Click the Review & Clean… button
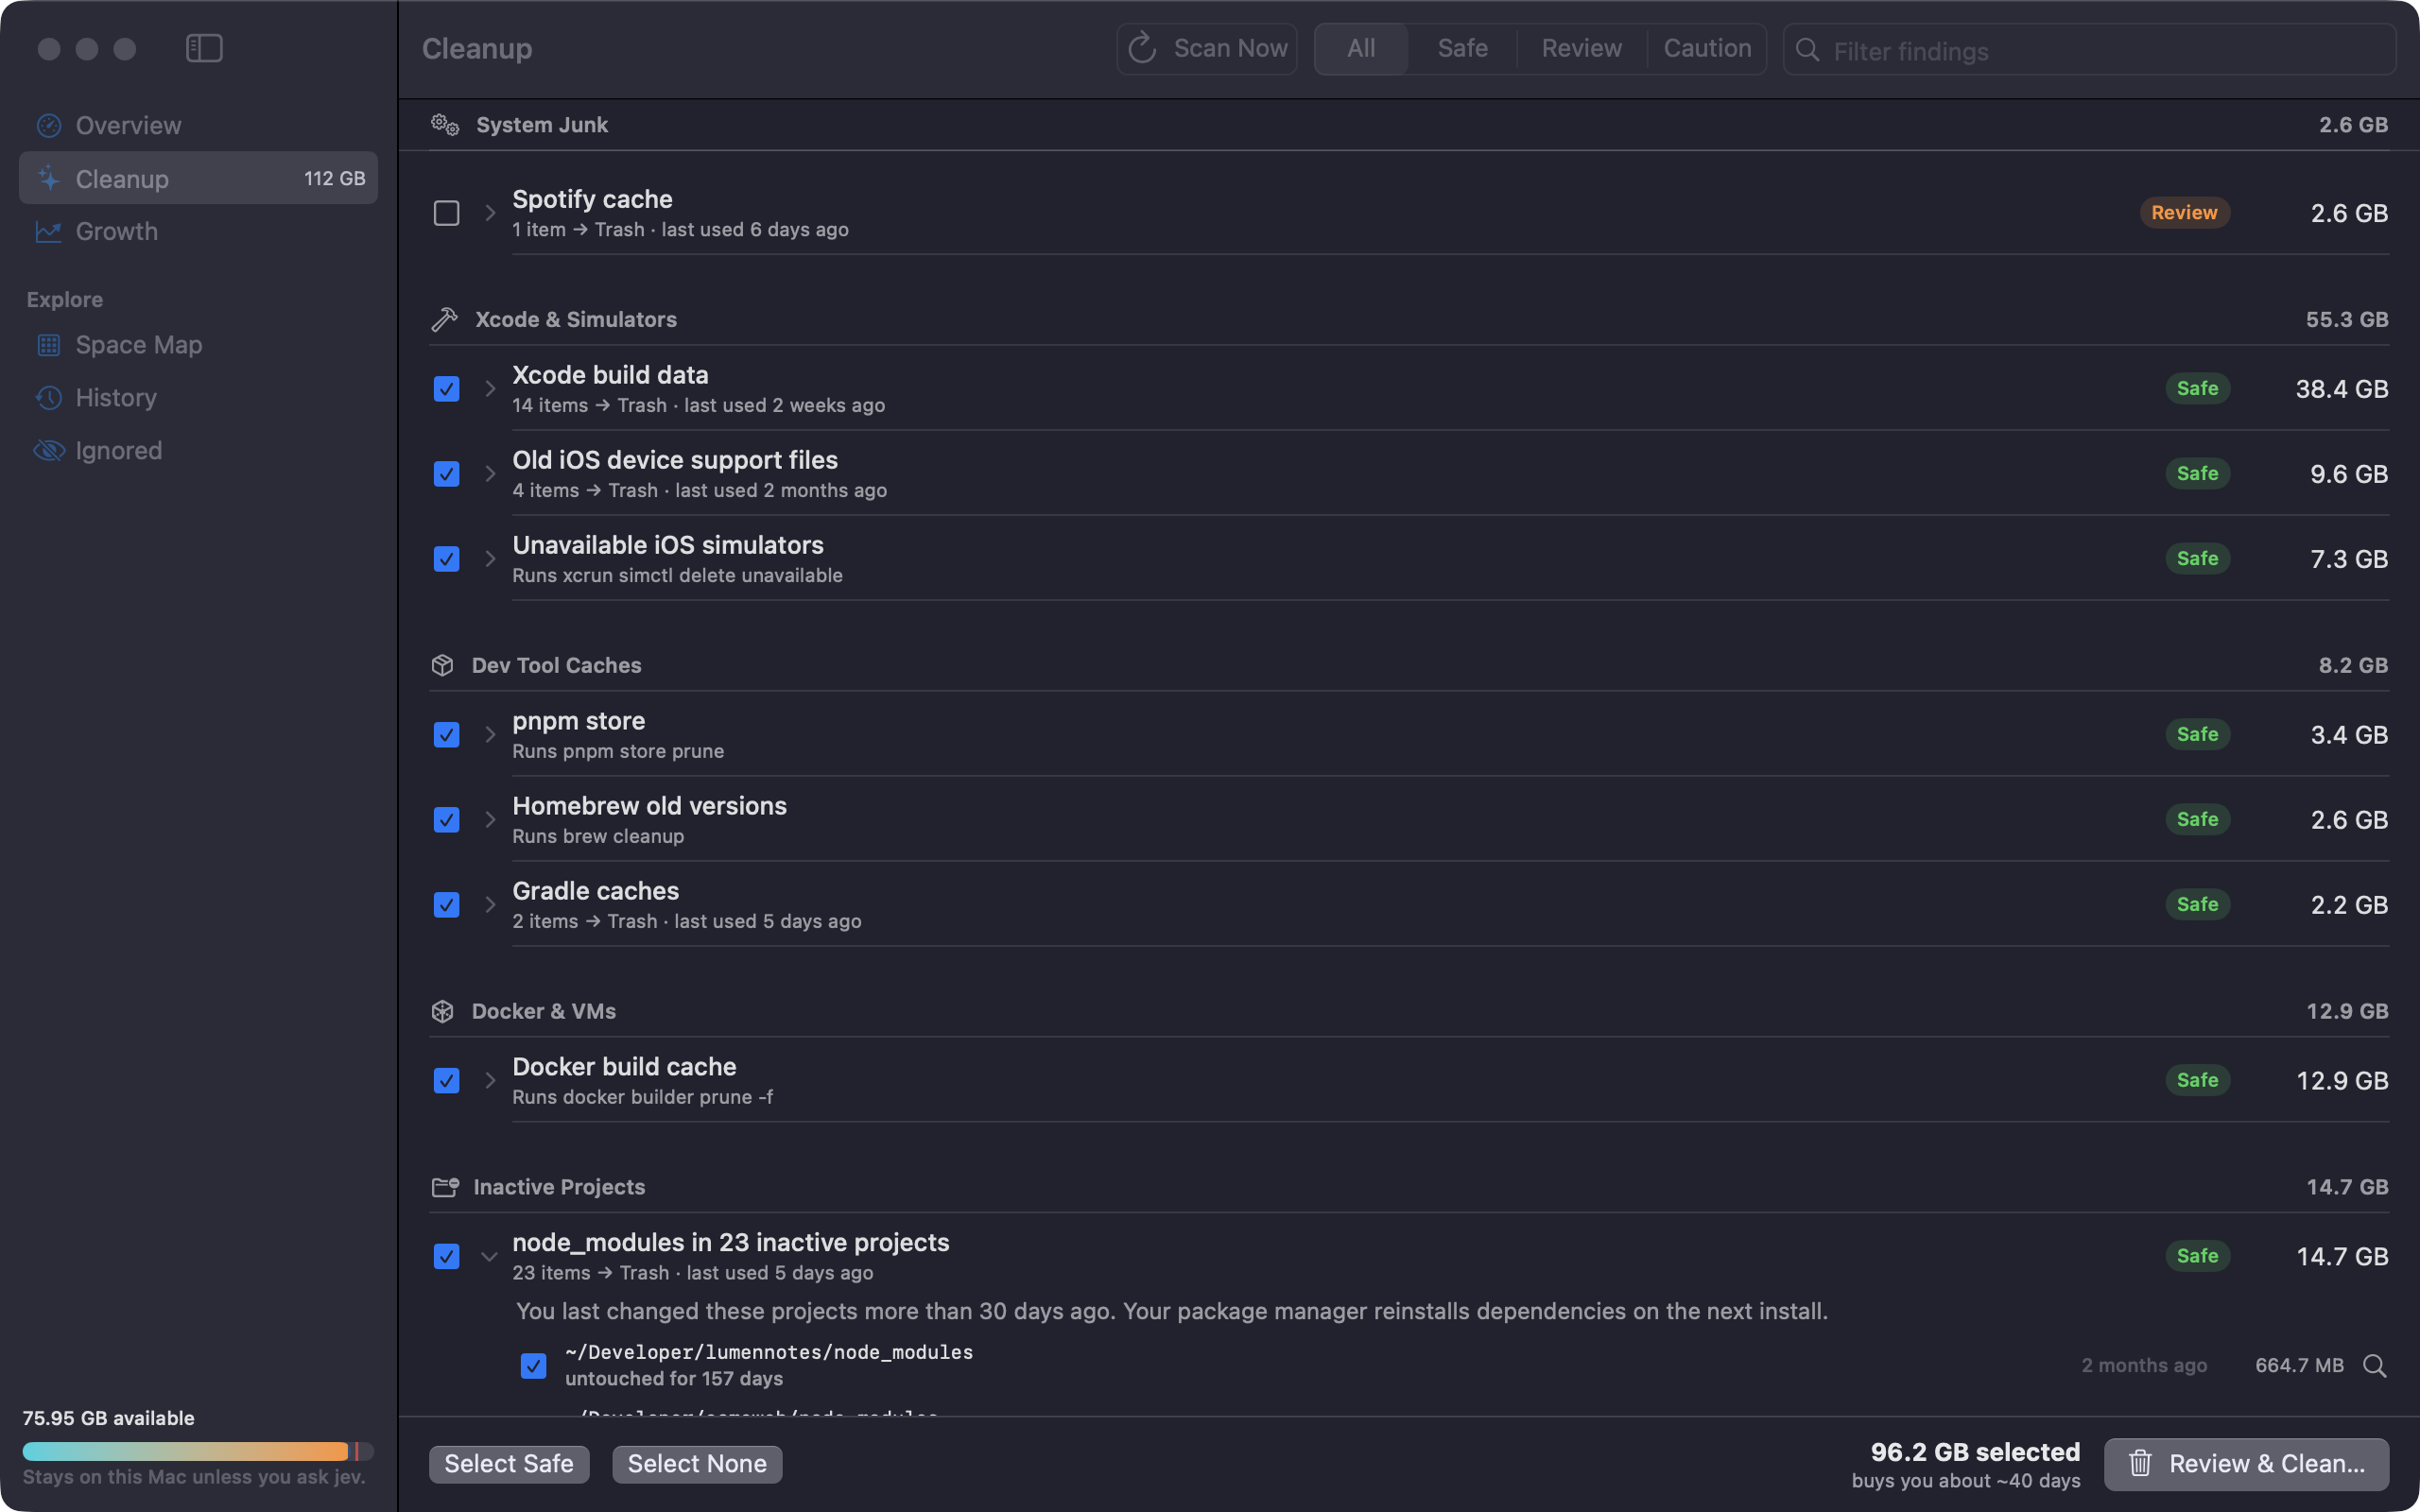2420x1512 pixels. (2247, 1464)
